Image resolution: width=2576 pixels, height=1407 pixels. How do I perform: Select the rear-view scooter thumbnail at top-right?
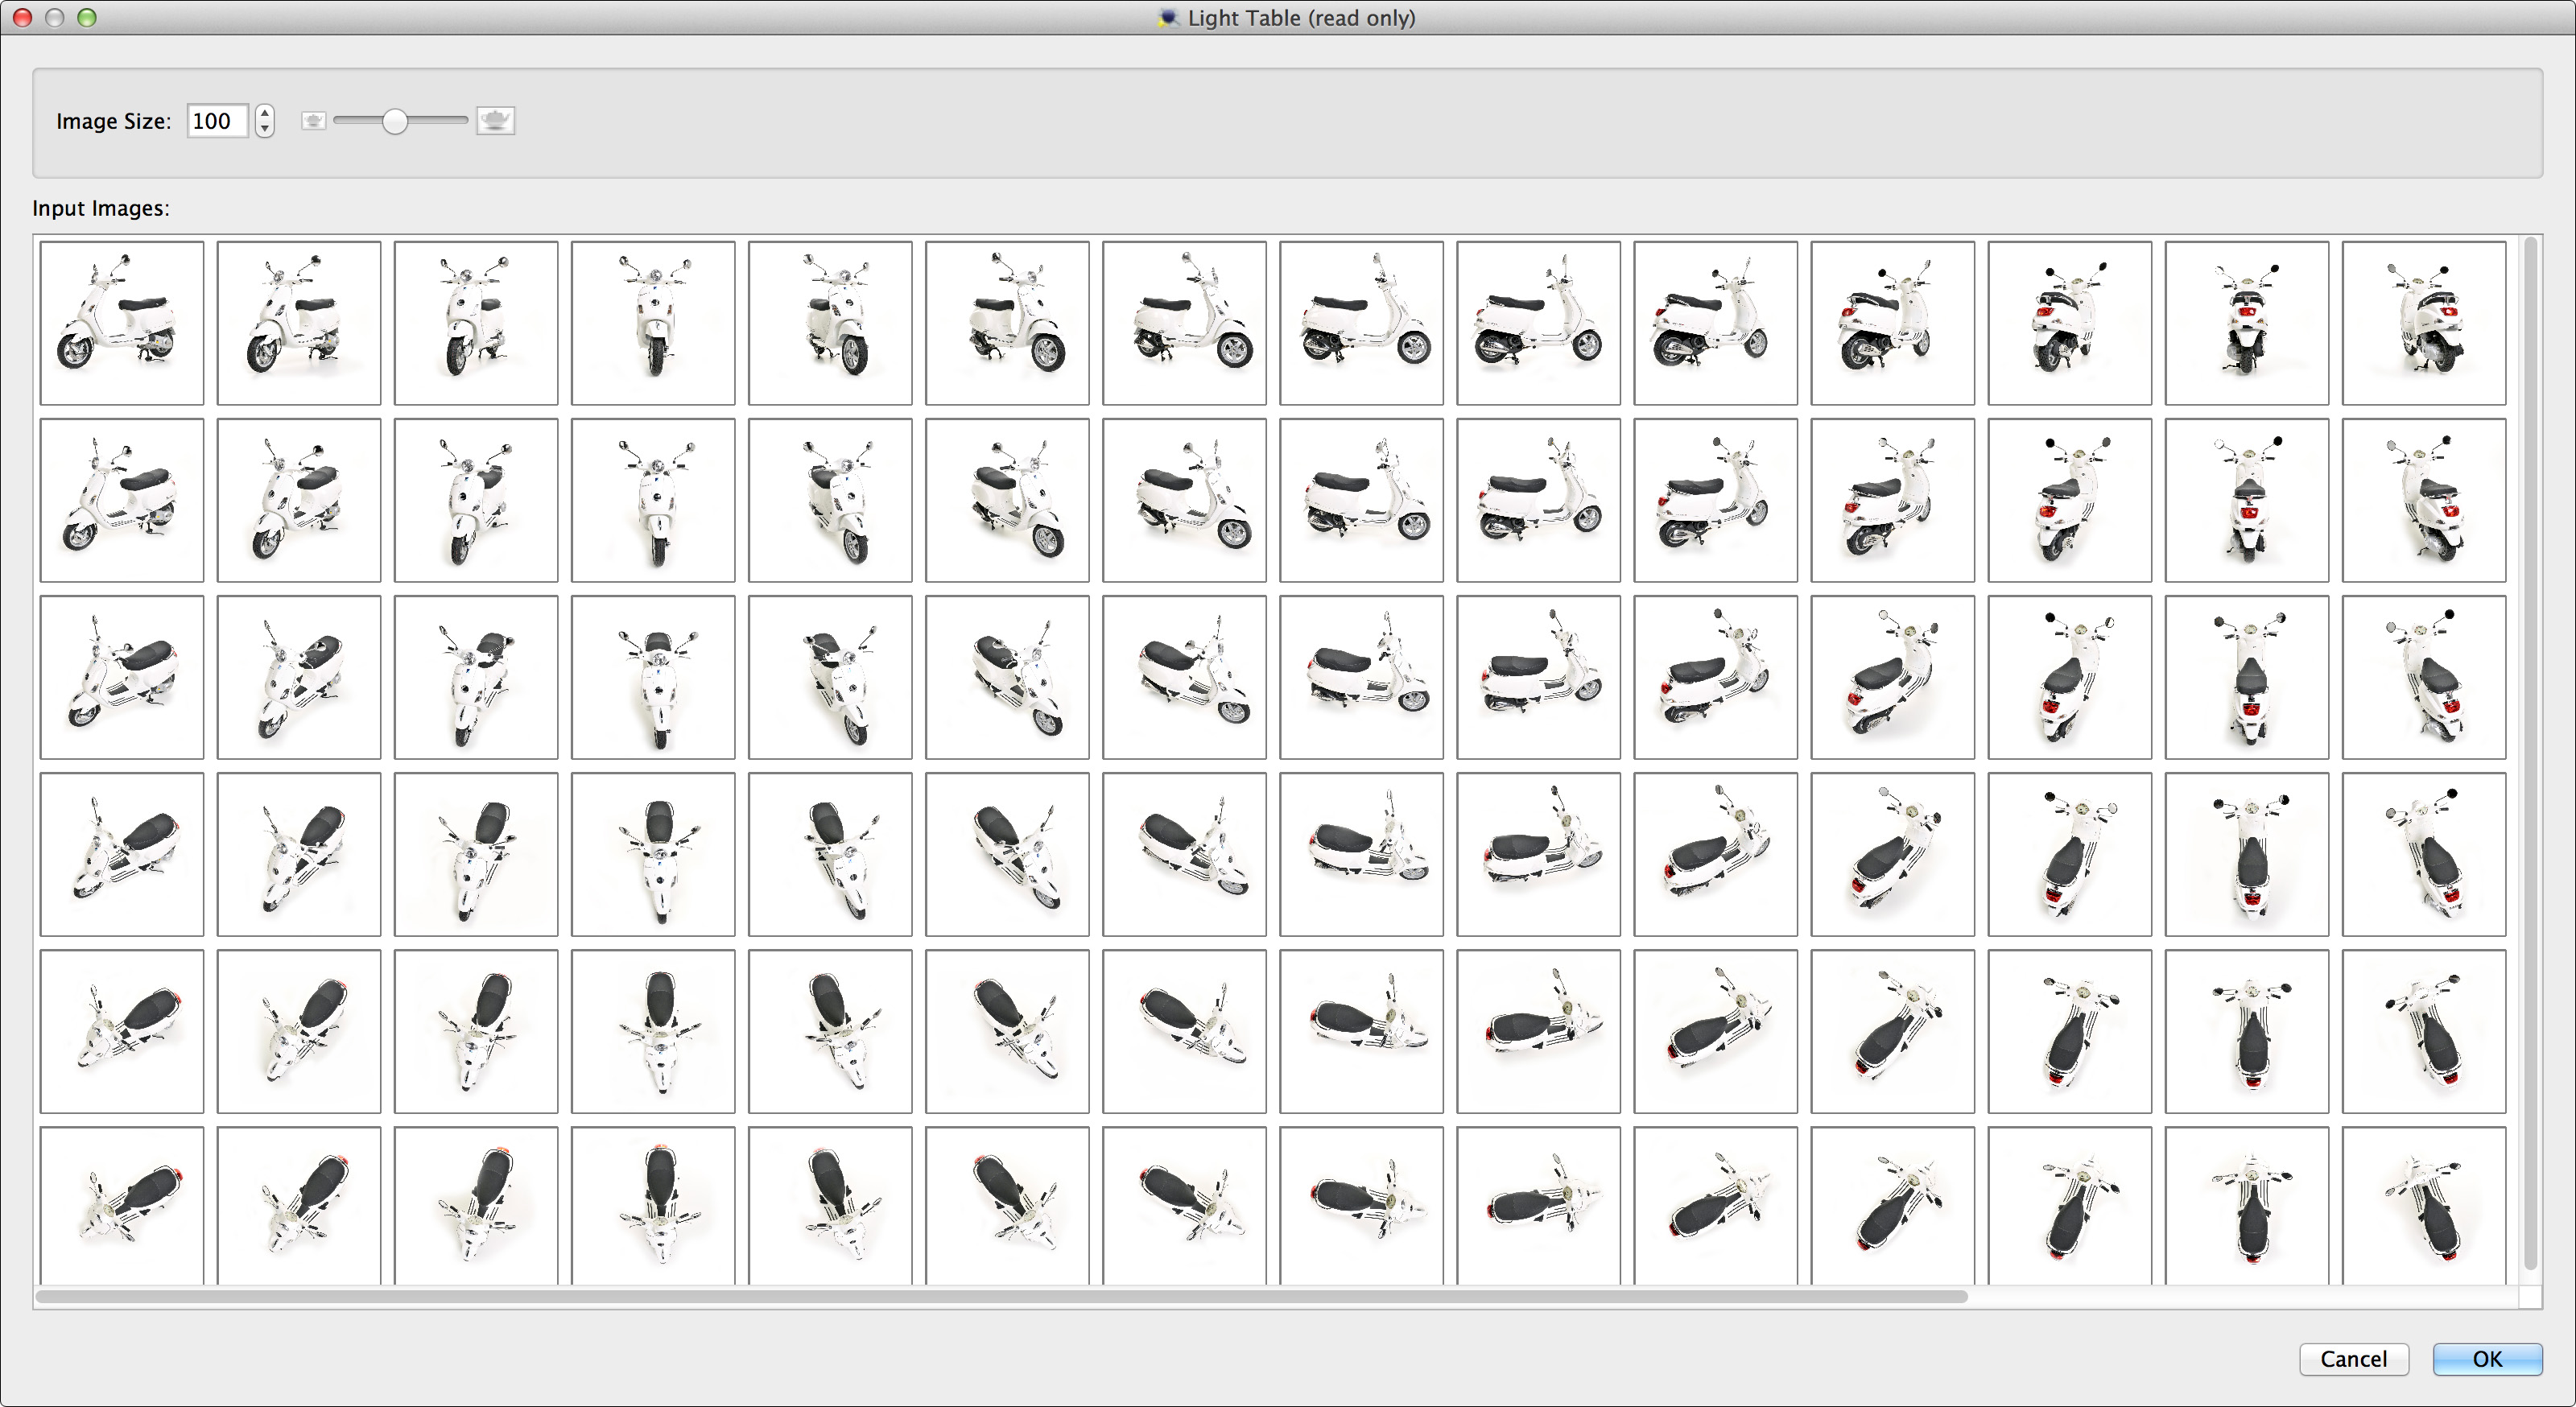click(2423, 322)
